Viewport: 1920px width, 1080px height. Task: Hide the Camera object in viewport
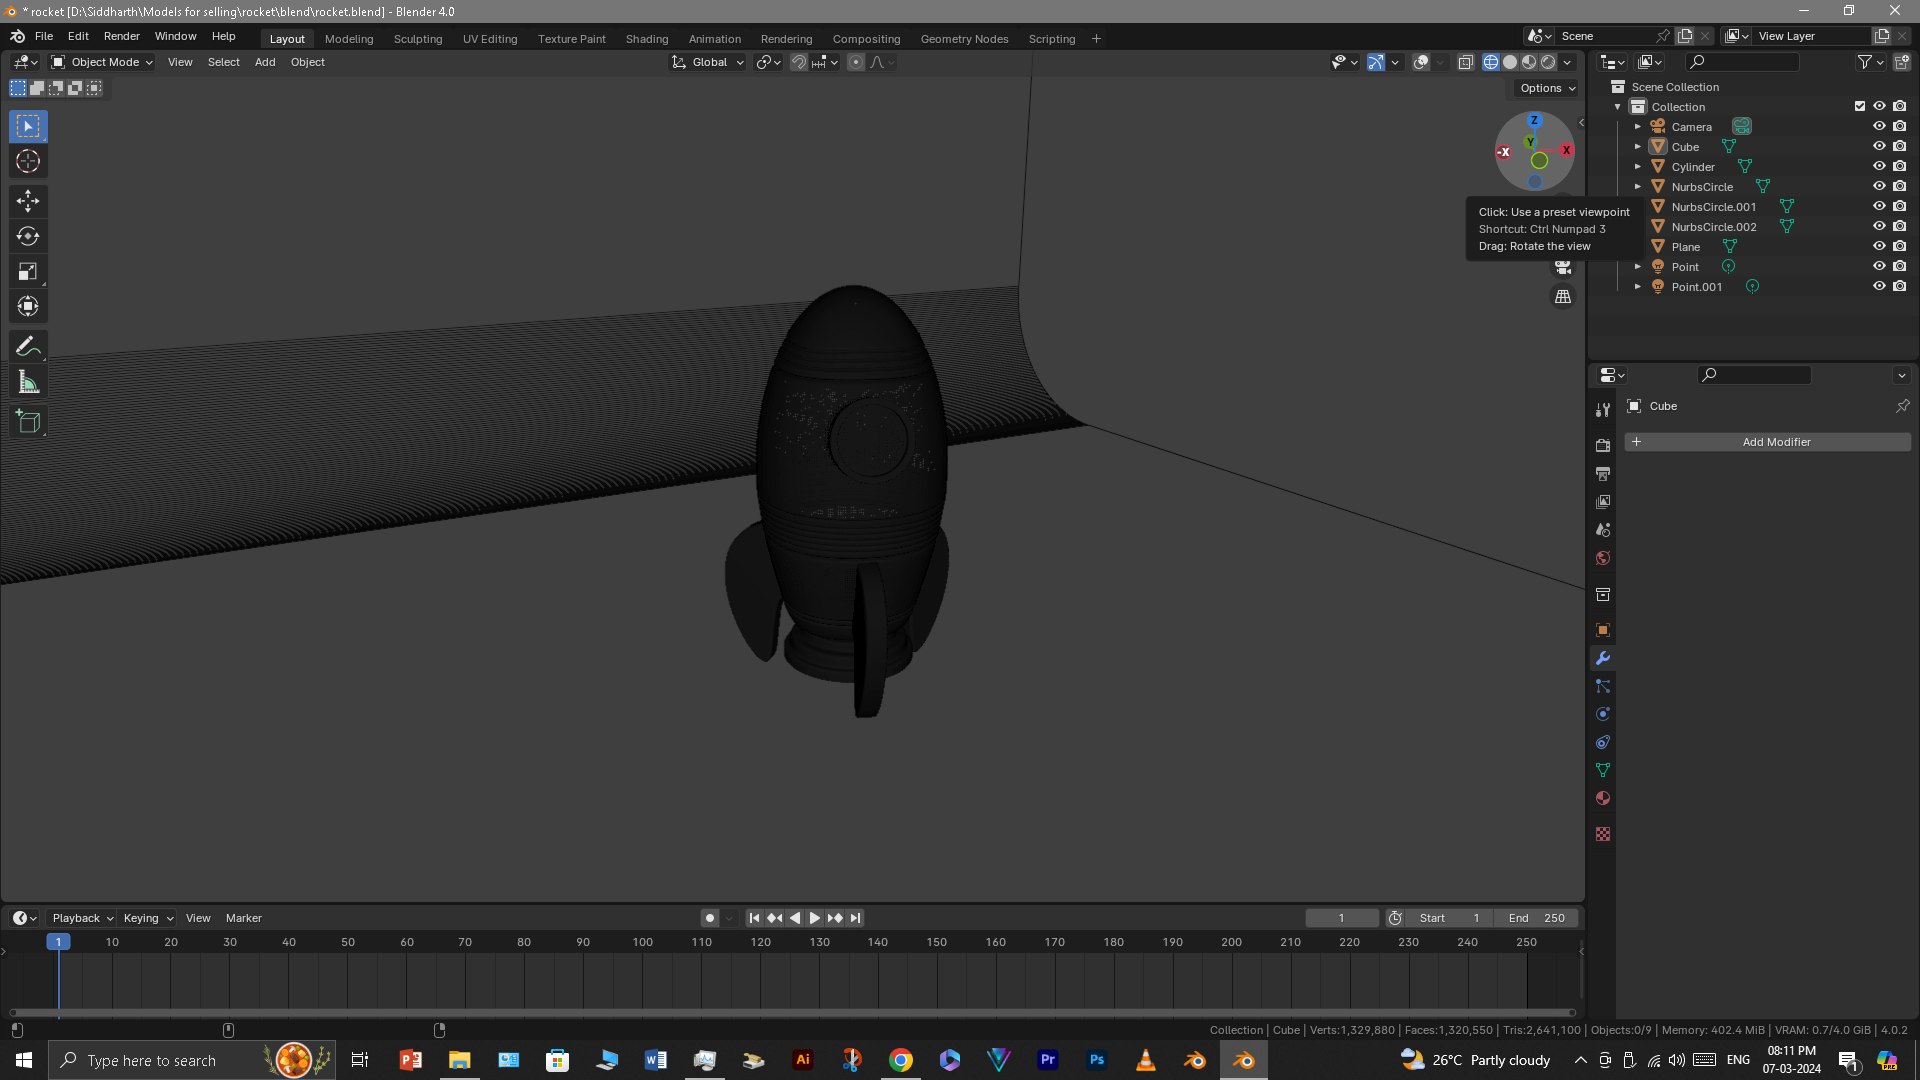pyautogui.click(x=1879, y=126)
